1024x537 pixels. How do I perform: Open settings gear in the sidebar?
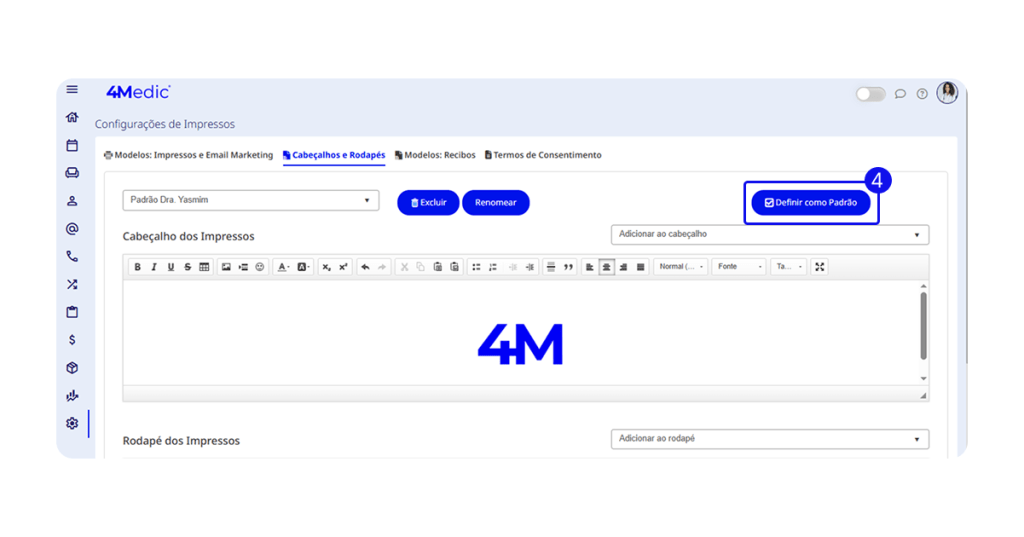[72, 423]
